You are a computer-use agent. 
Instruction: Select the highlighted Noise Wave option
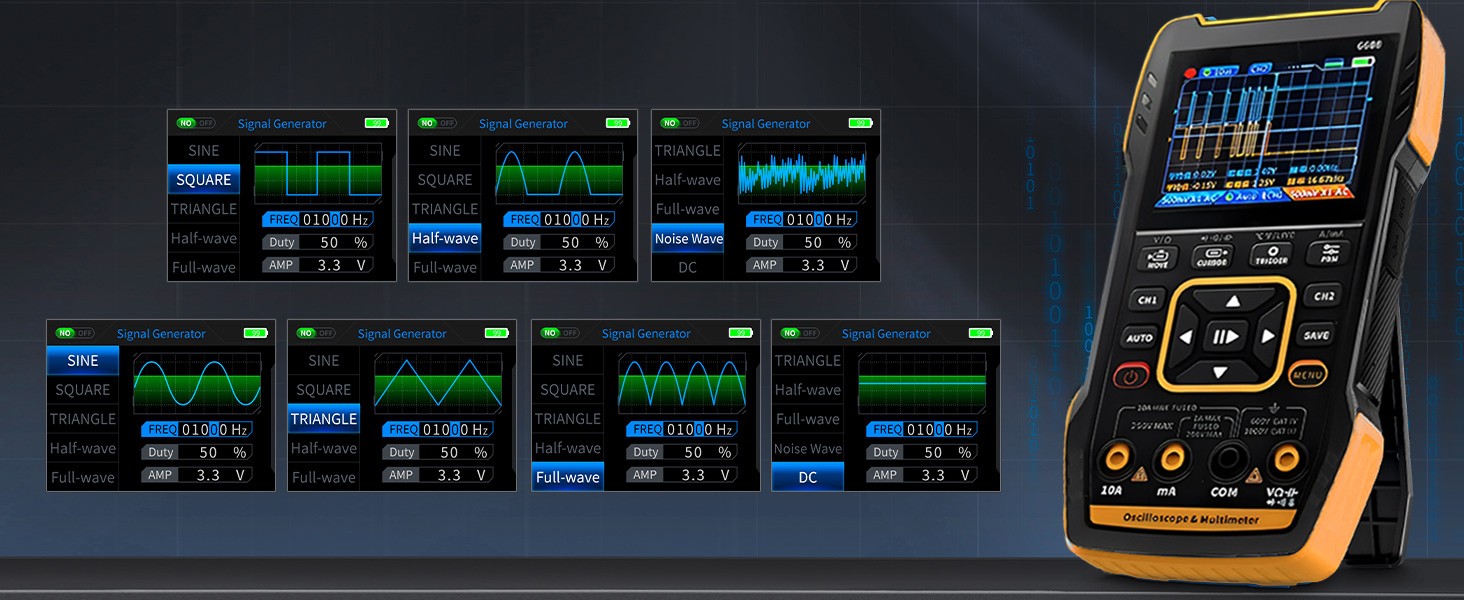[x=688, y=239]
